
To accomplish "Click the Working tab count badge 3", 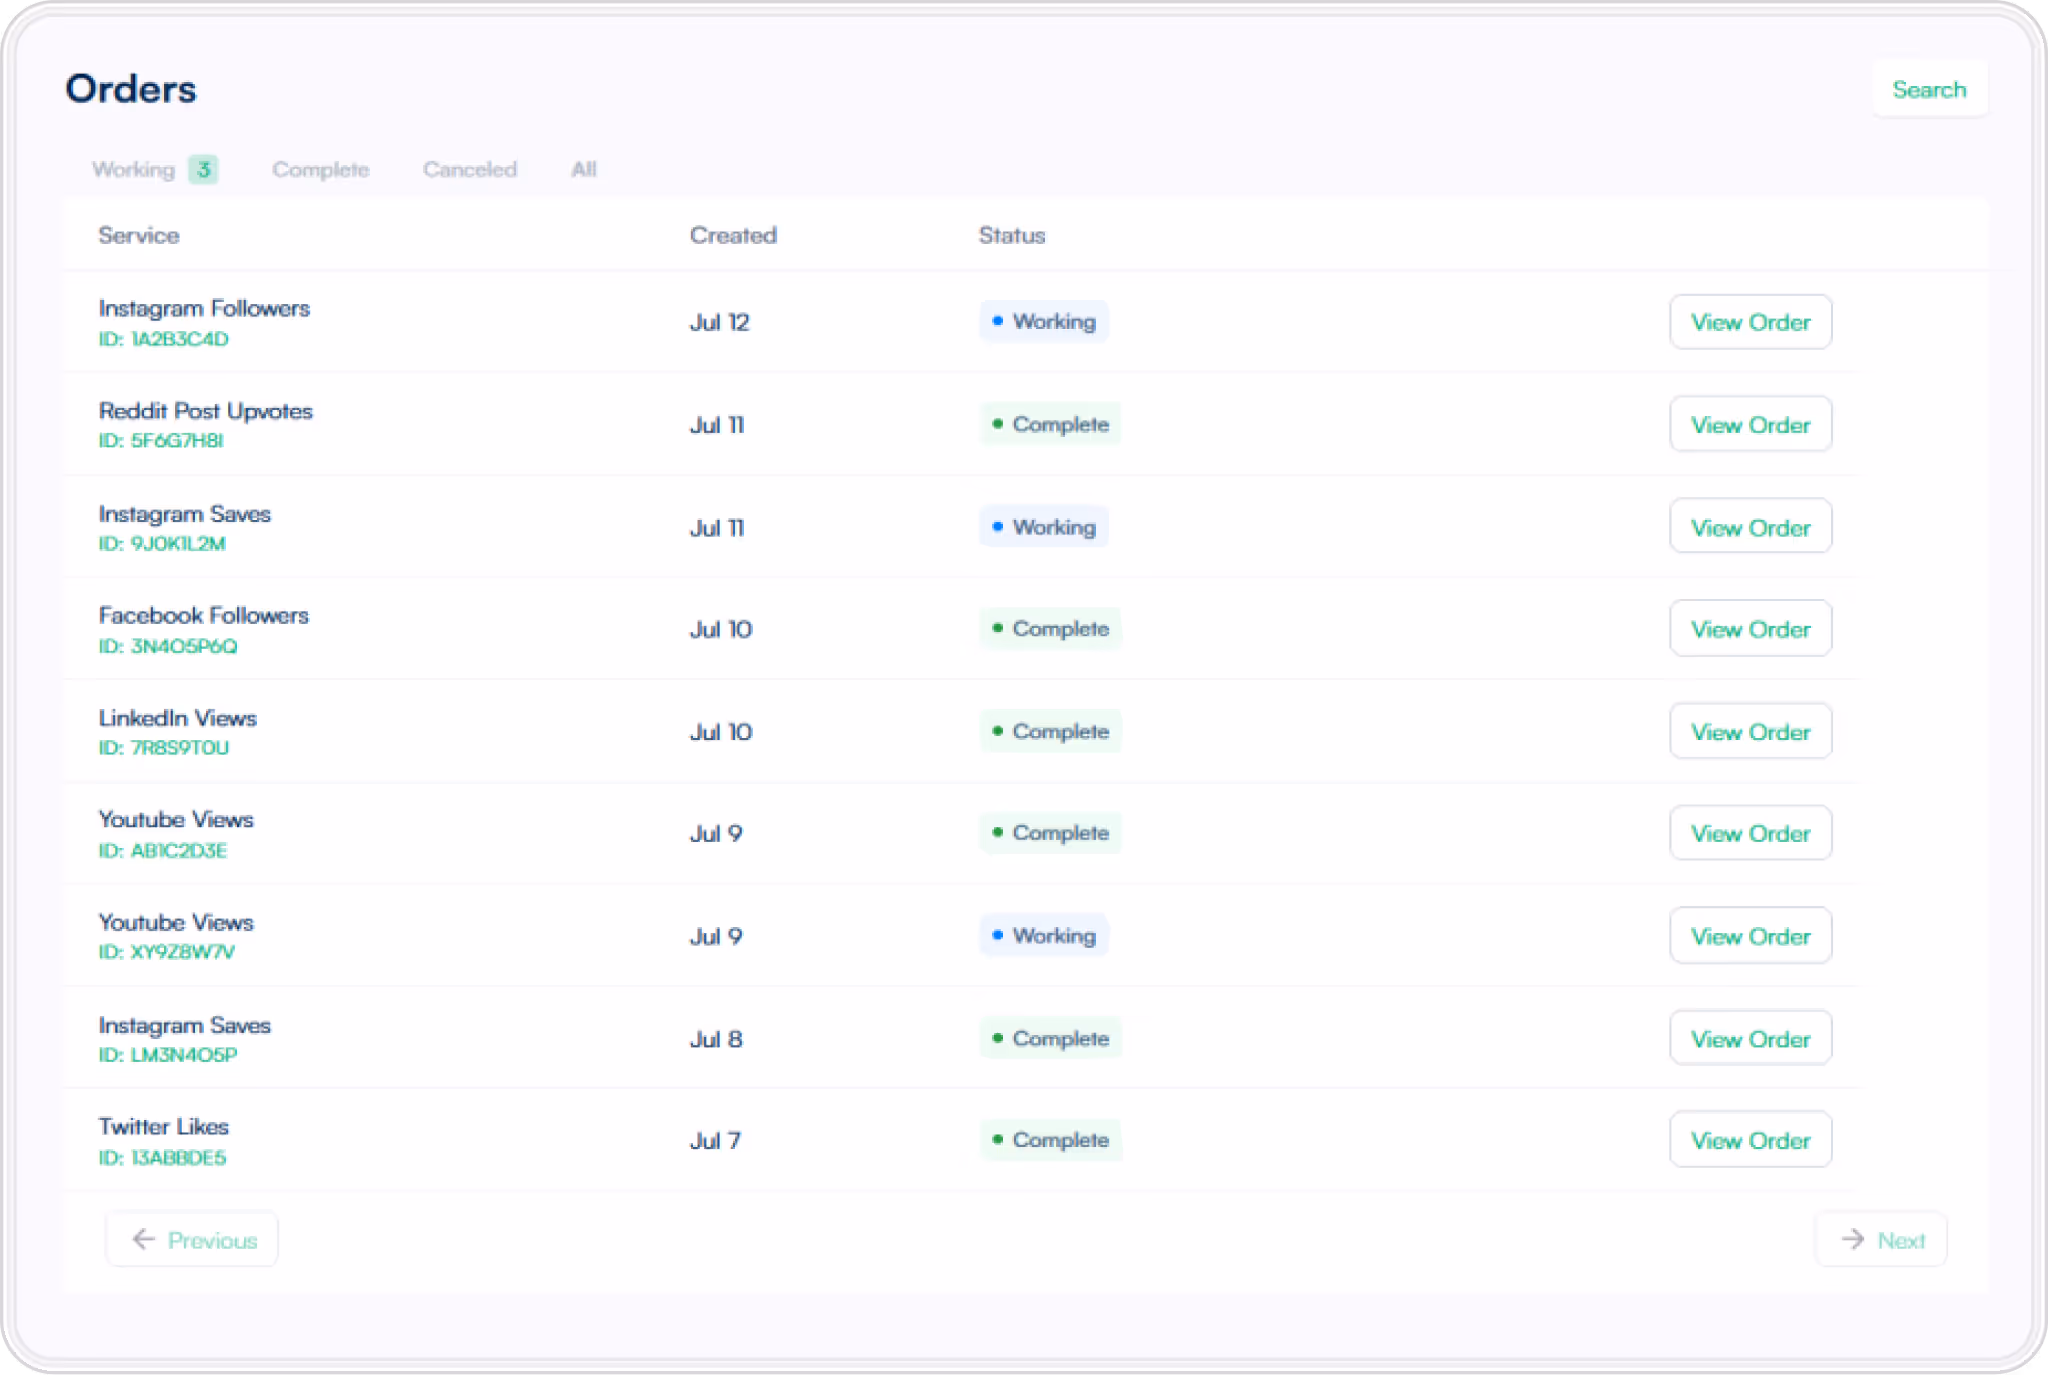I will coord(203,169).
